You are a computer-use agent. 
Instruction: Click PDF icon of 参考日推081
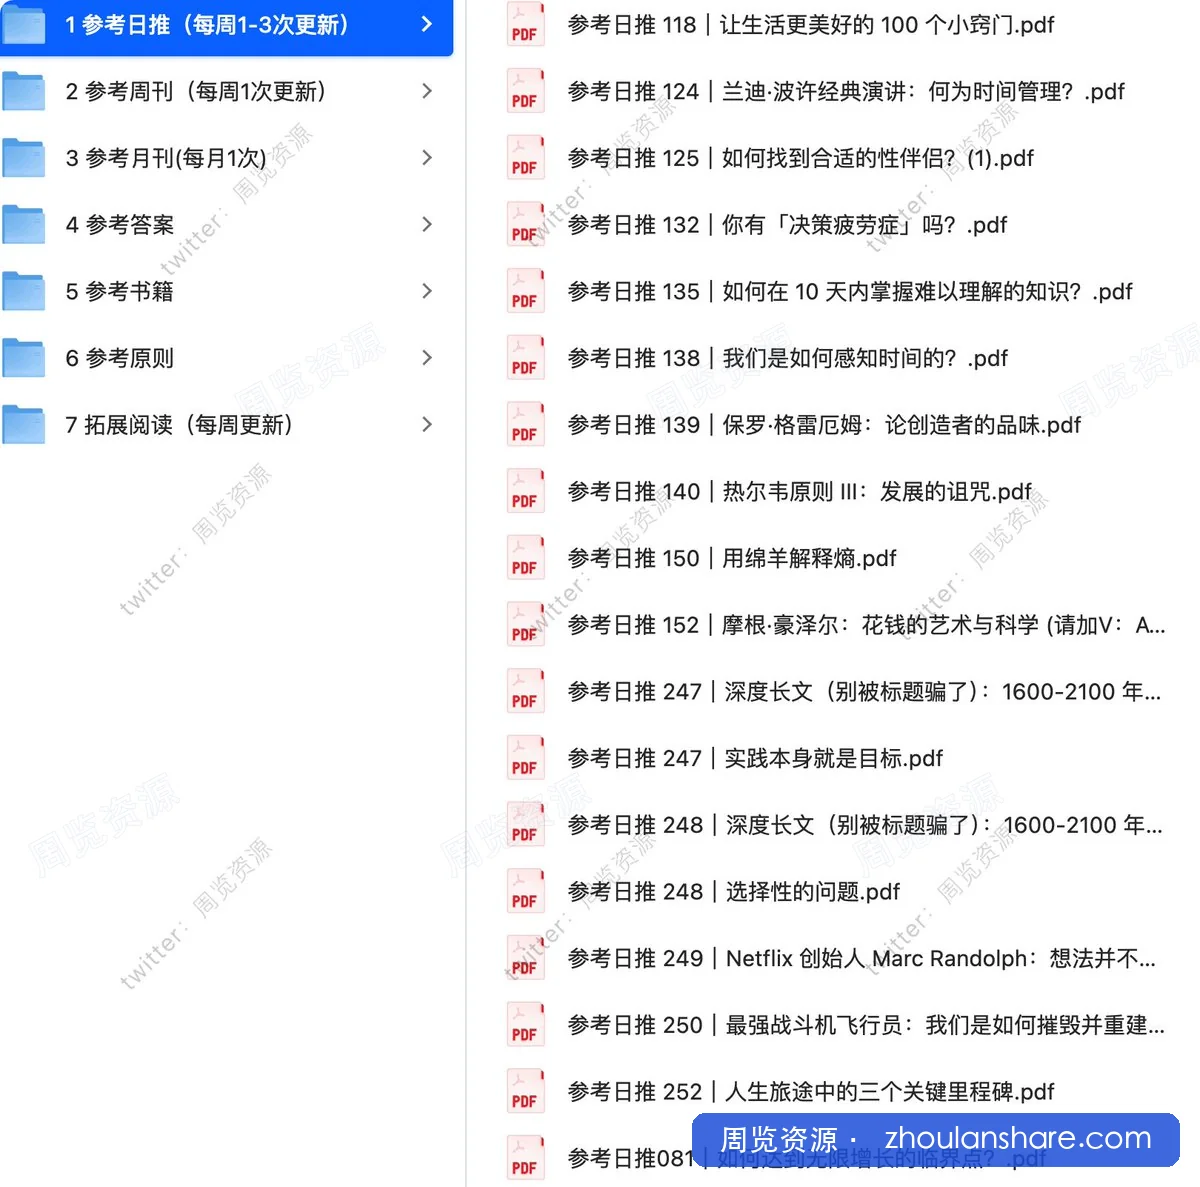click(526, 1158)
